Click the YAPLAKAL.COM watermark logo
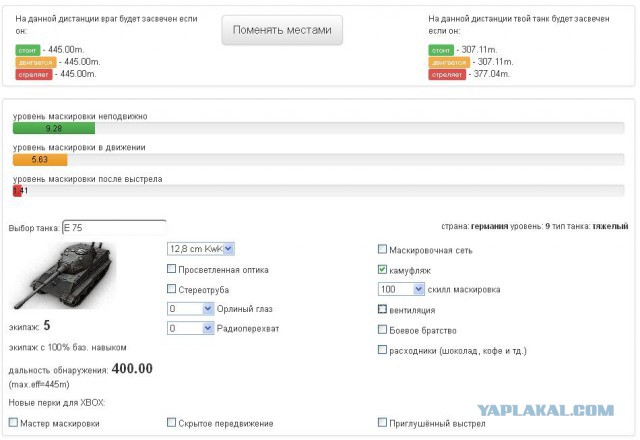Image resolution: width=640 pixels, height=440 pixels. 546,410
